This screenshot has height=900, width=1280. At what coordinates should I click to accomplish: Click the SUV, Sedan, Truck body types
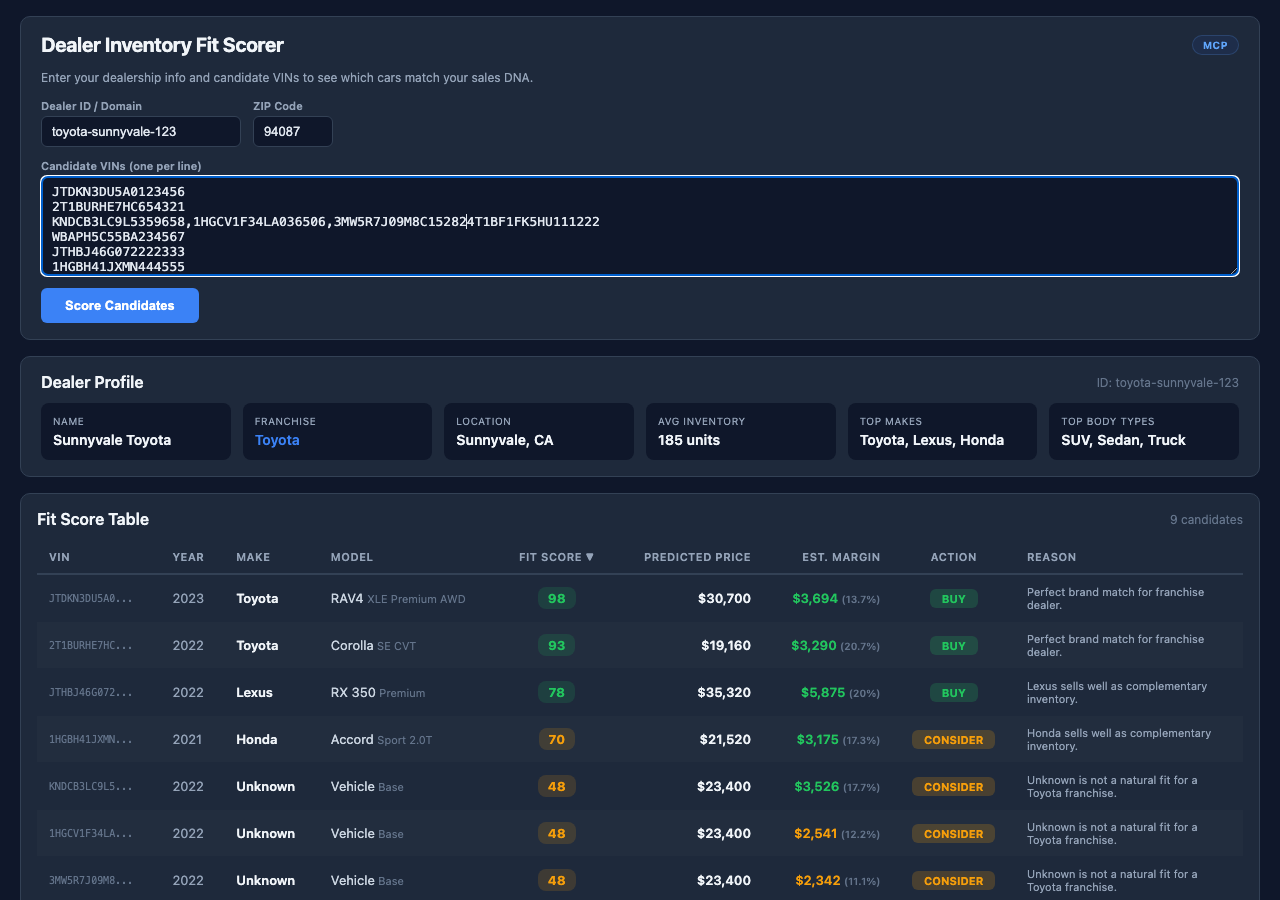[1123, 440]
